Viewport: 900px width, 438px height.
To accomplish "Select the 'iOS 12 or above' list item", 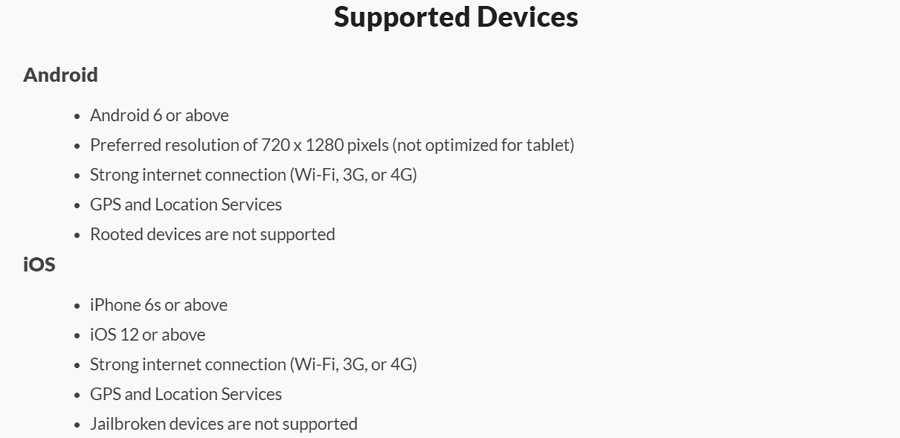I will pos(147,335).
